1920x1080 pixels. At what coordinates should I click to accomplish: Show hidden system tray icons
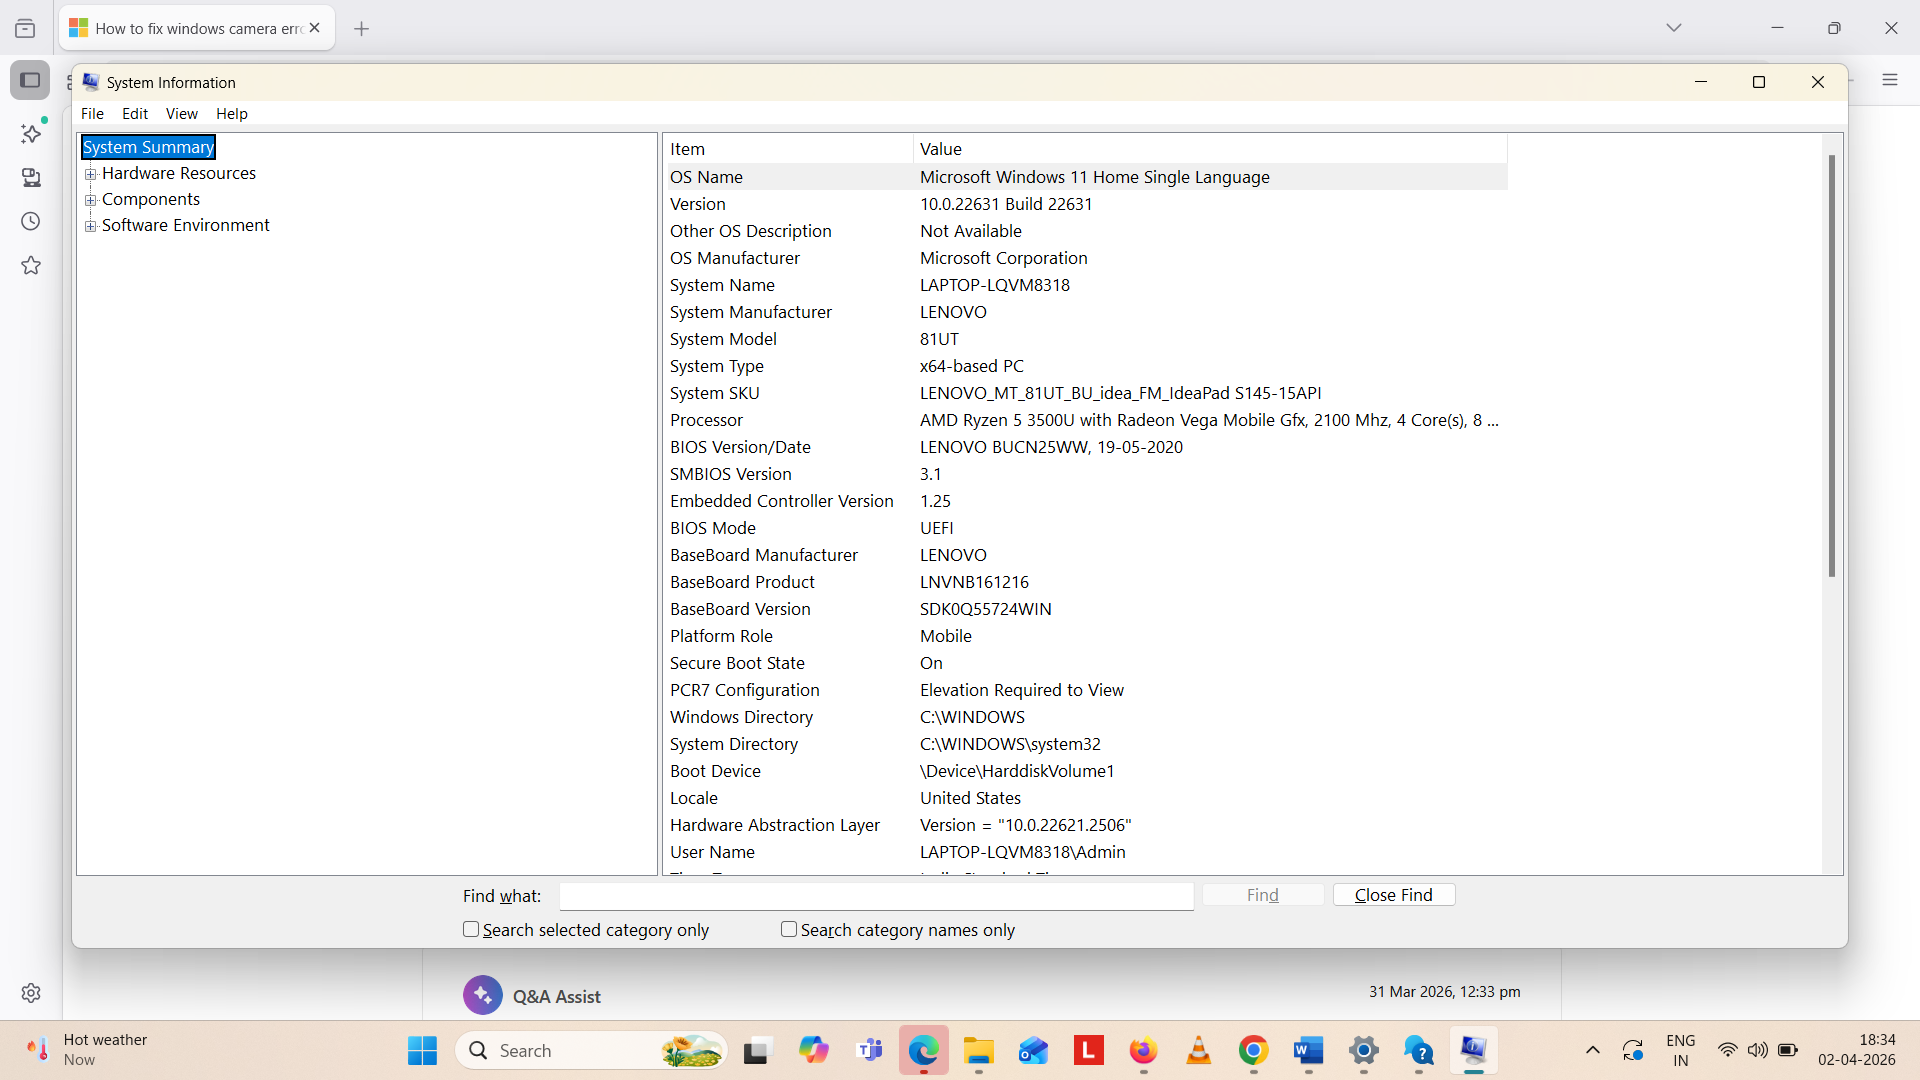pos(1593,1050)
